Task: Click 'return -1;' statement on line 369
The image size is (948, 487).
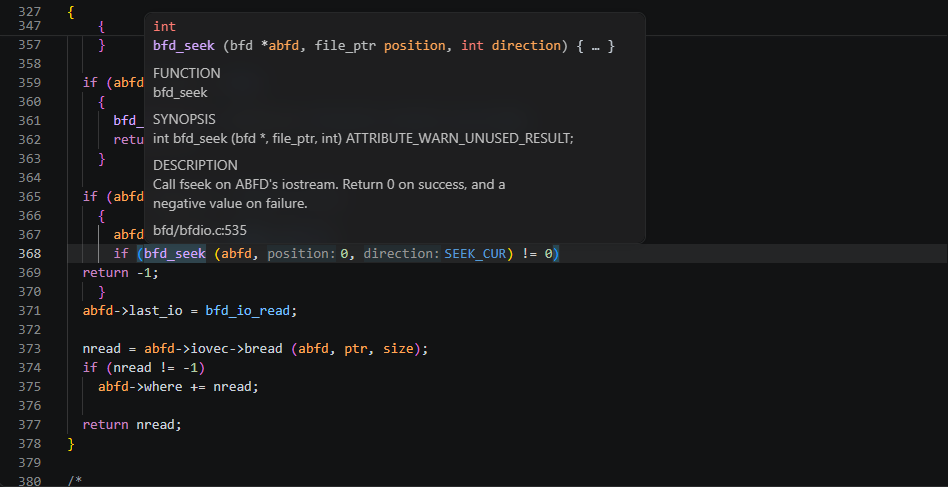Action: point(120,273)
